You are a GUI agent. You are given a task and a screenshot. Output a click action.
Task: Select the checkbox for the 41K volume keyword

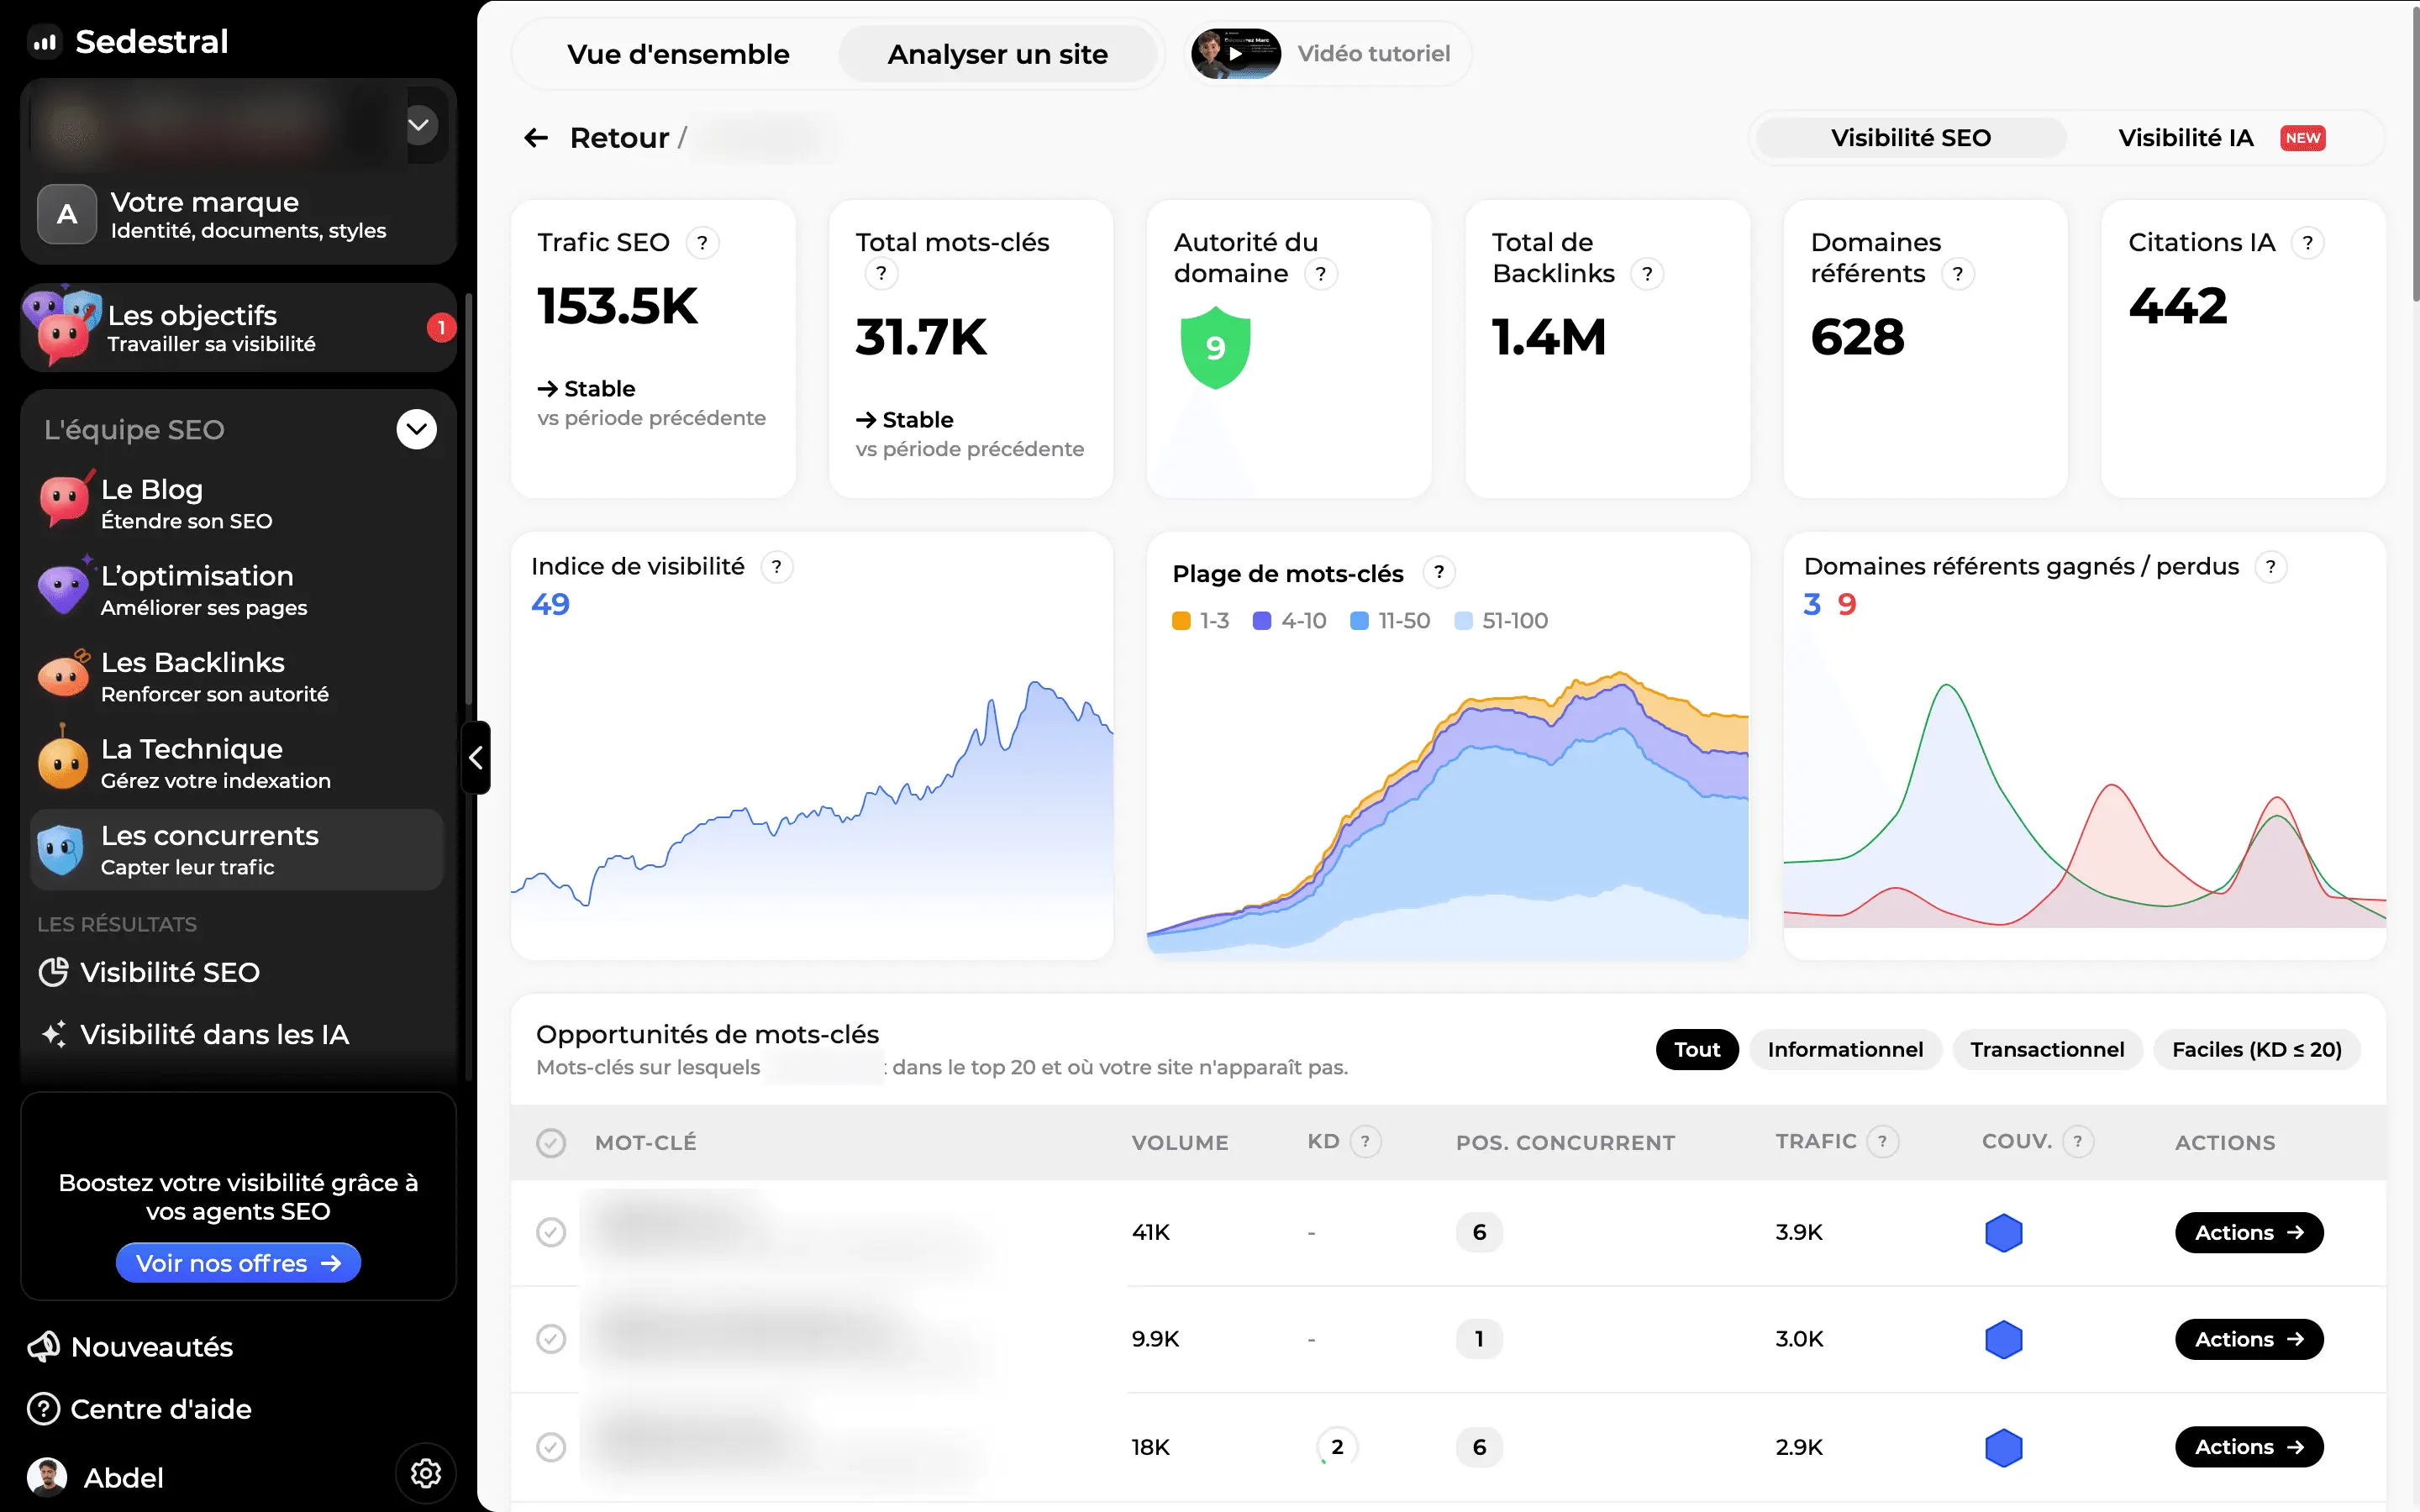coord(551,1232)
